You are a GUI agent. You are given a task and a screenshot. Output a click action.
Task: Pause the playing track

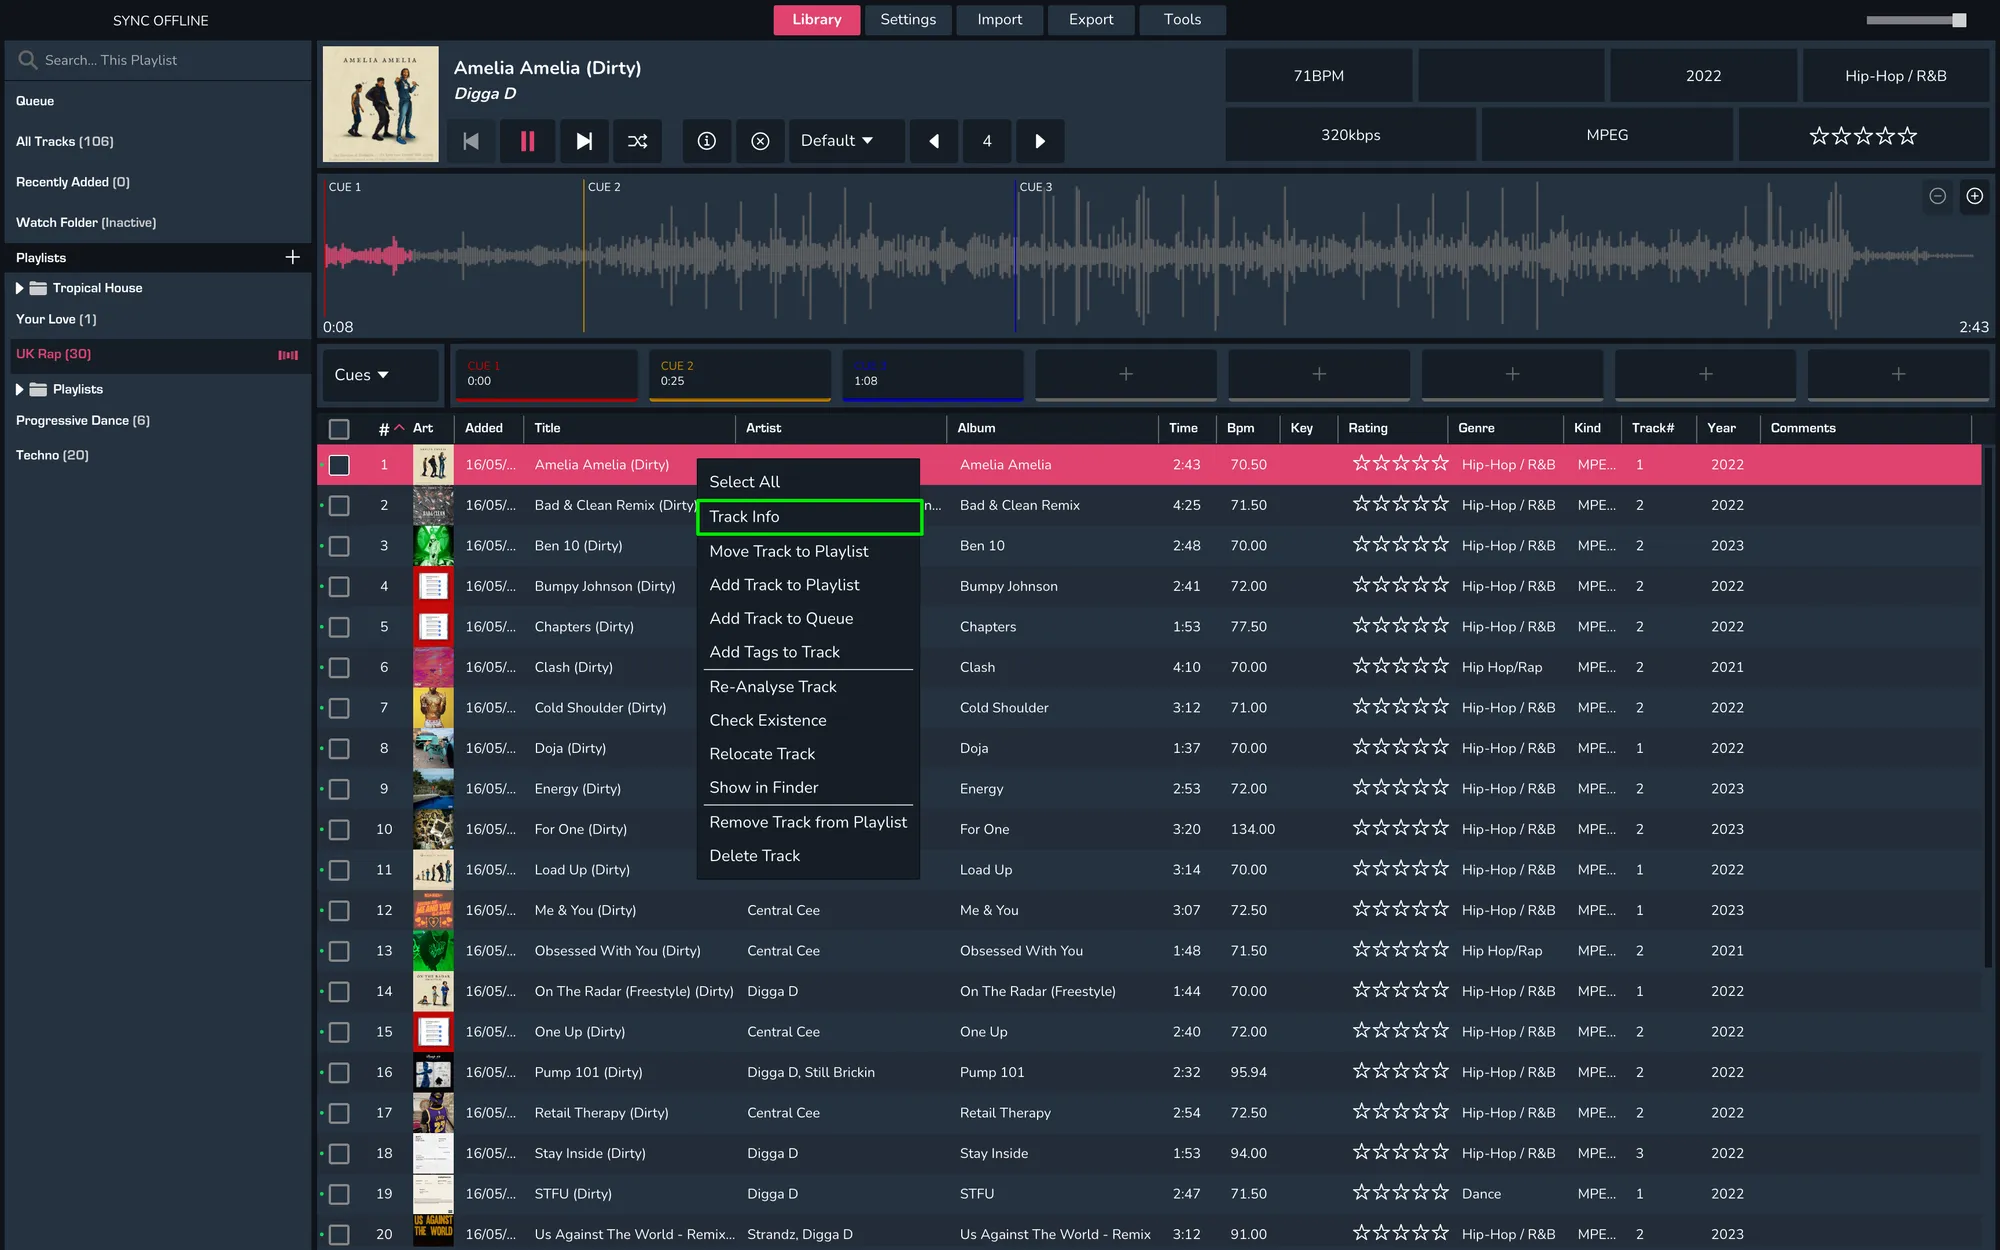pyautogui.click(x=527, y=141)
